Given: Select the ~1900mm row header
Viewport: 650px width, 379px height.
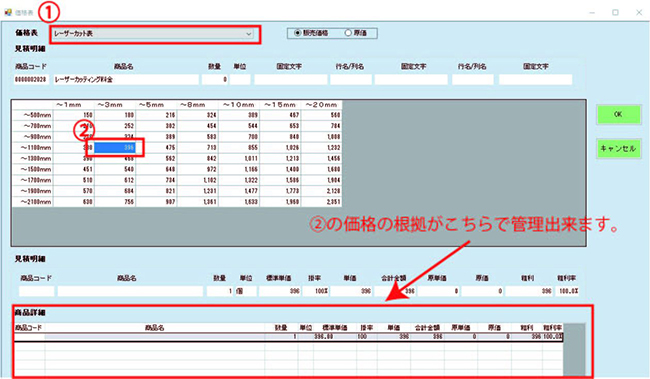Looking at the screenshot, I should point(33,191).
